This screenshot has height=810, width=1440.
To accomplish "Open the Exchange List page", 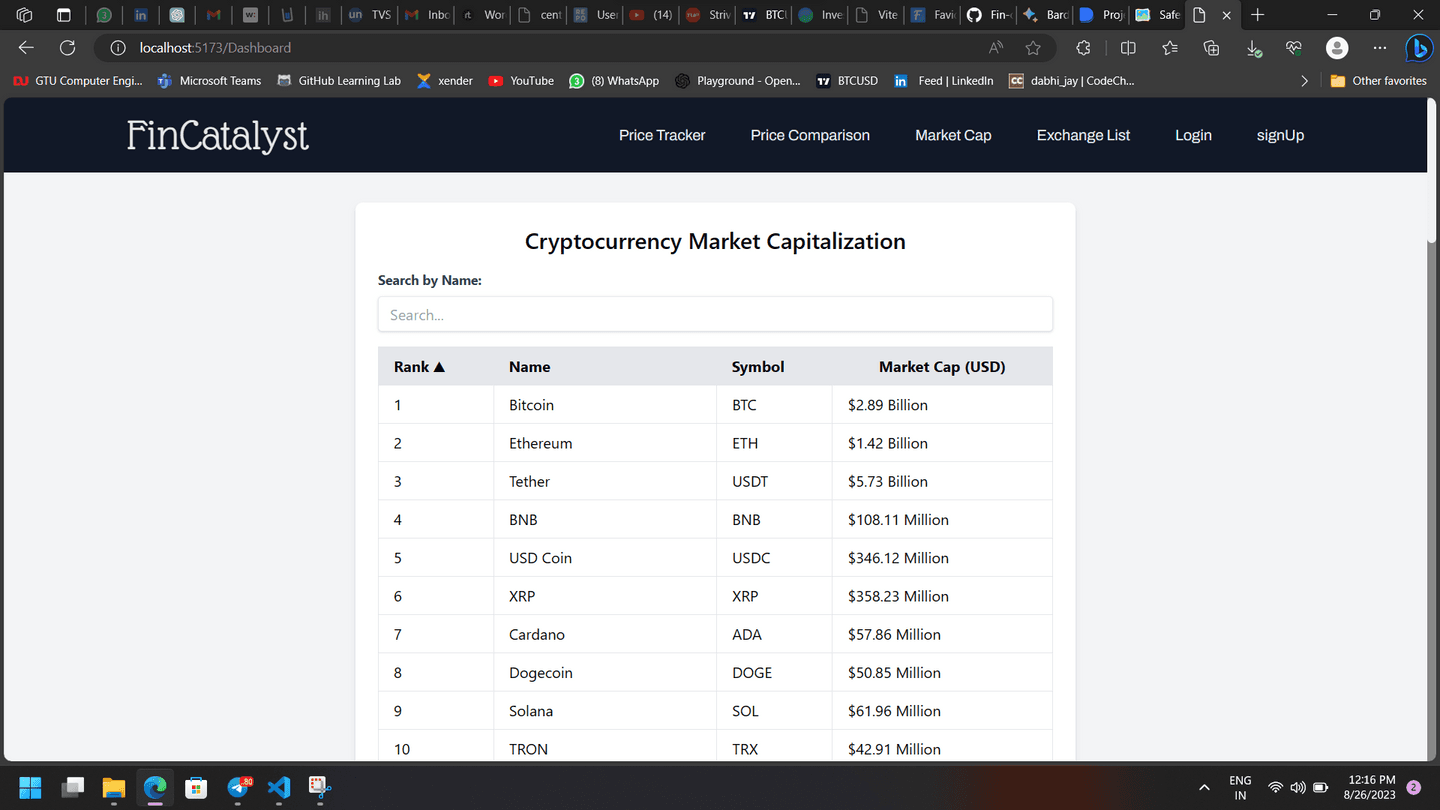I will [1083, 135].
